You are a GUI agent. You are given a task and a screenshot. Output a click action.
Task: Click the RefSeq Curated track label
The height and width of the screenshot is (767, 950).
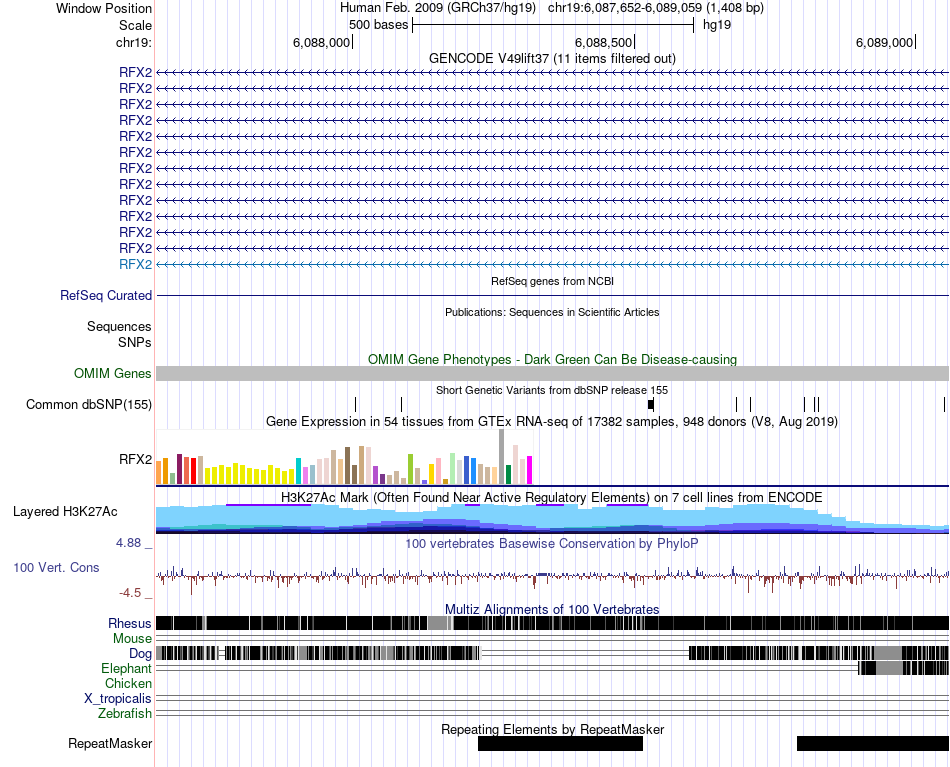point(106,296)
